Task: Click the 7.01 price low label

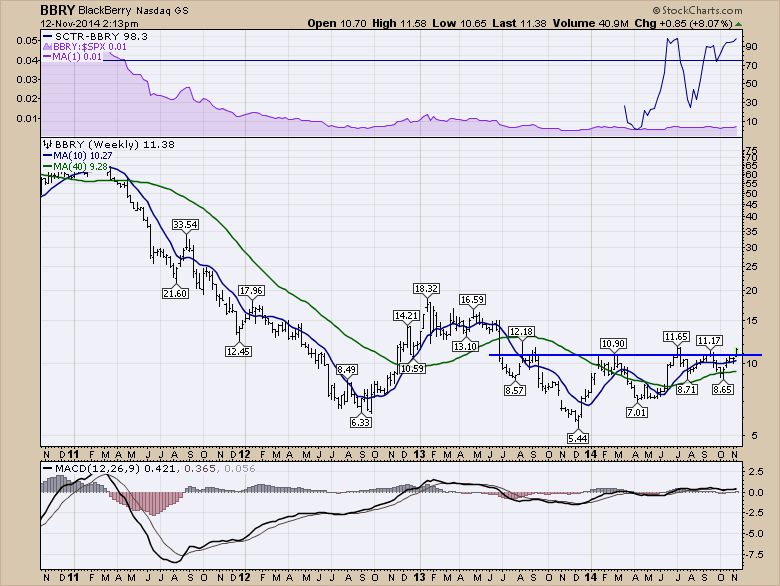Action: 637,412
